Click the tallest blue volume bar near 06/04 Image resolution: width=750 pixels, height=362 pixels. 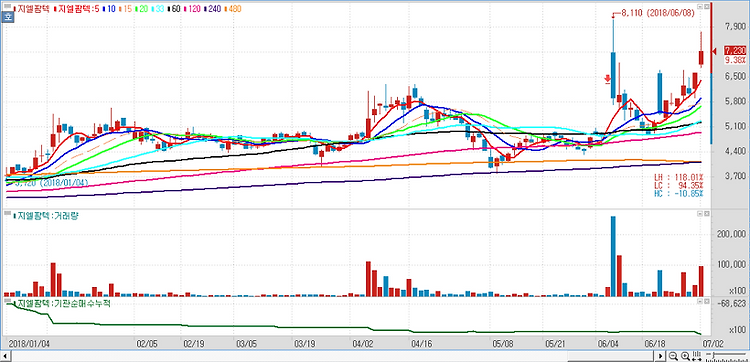point(613,256)
